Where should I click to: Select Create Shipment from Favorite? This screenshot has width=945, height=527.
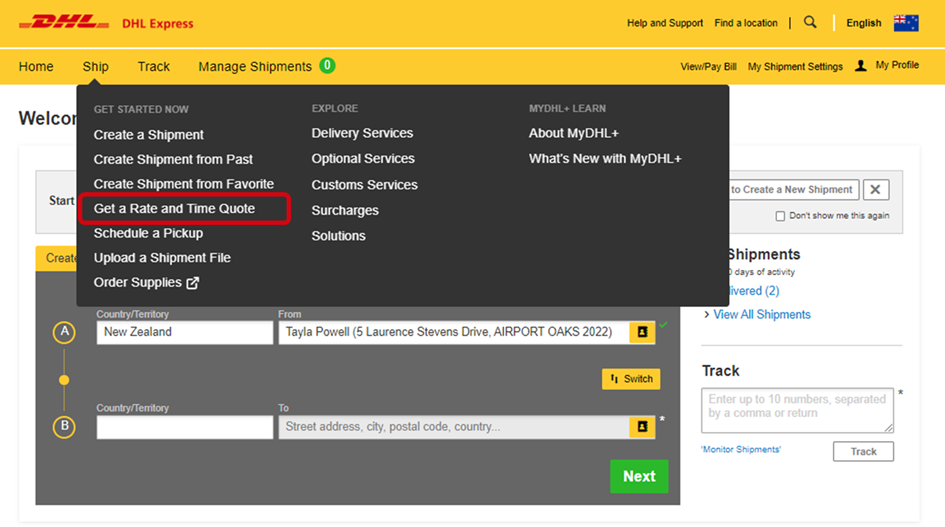183,184
